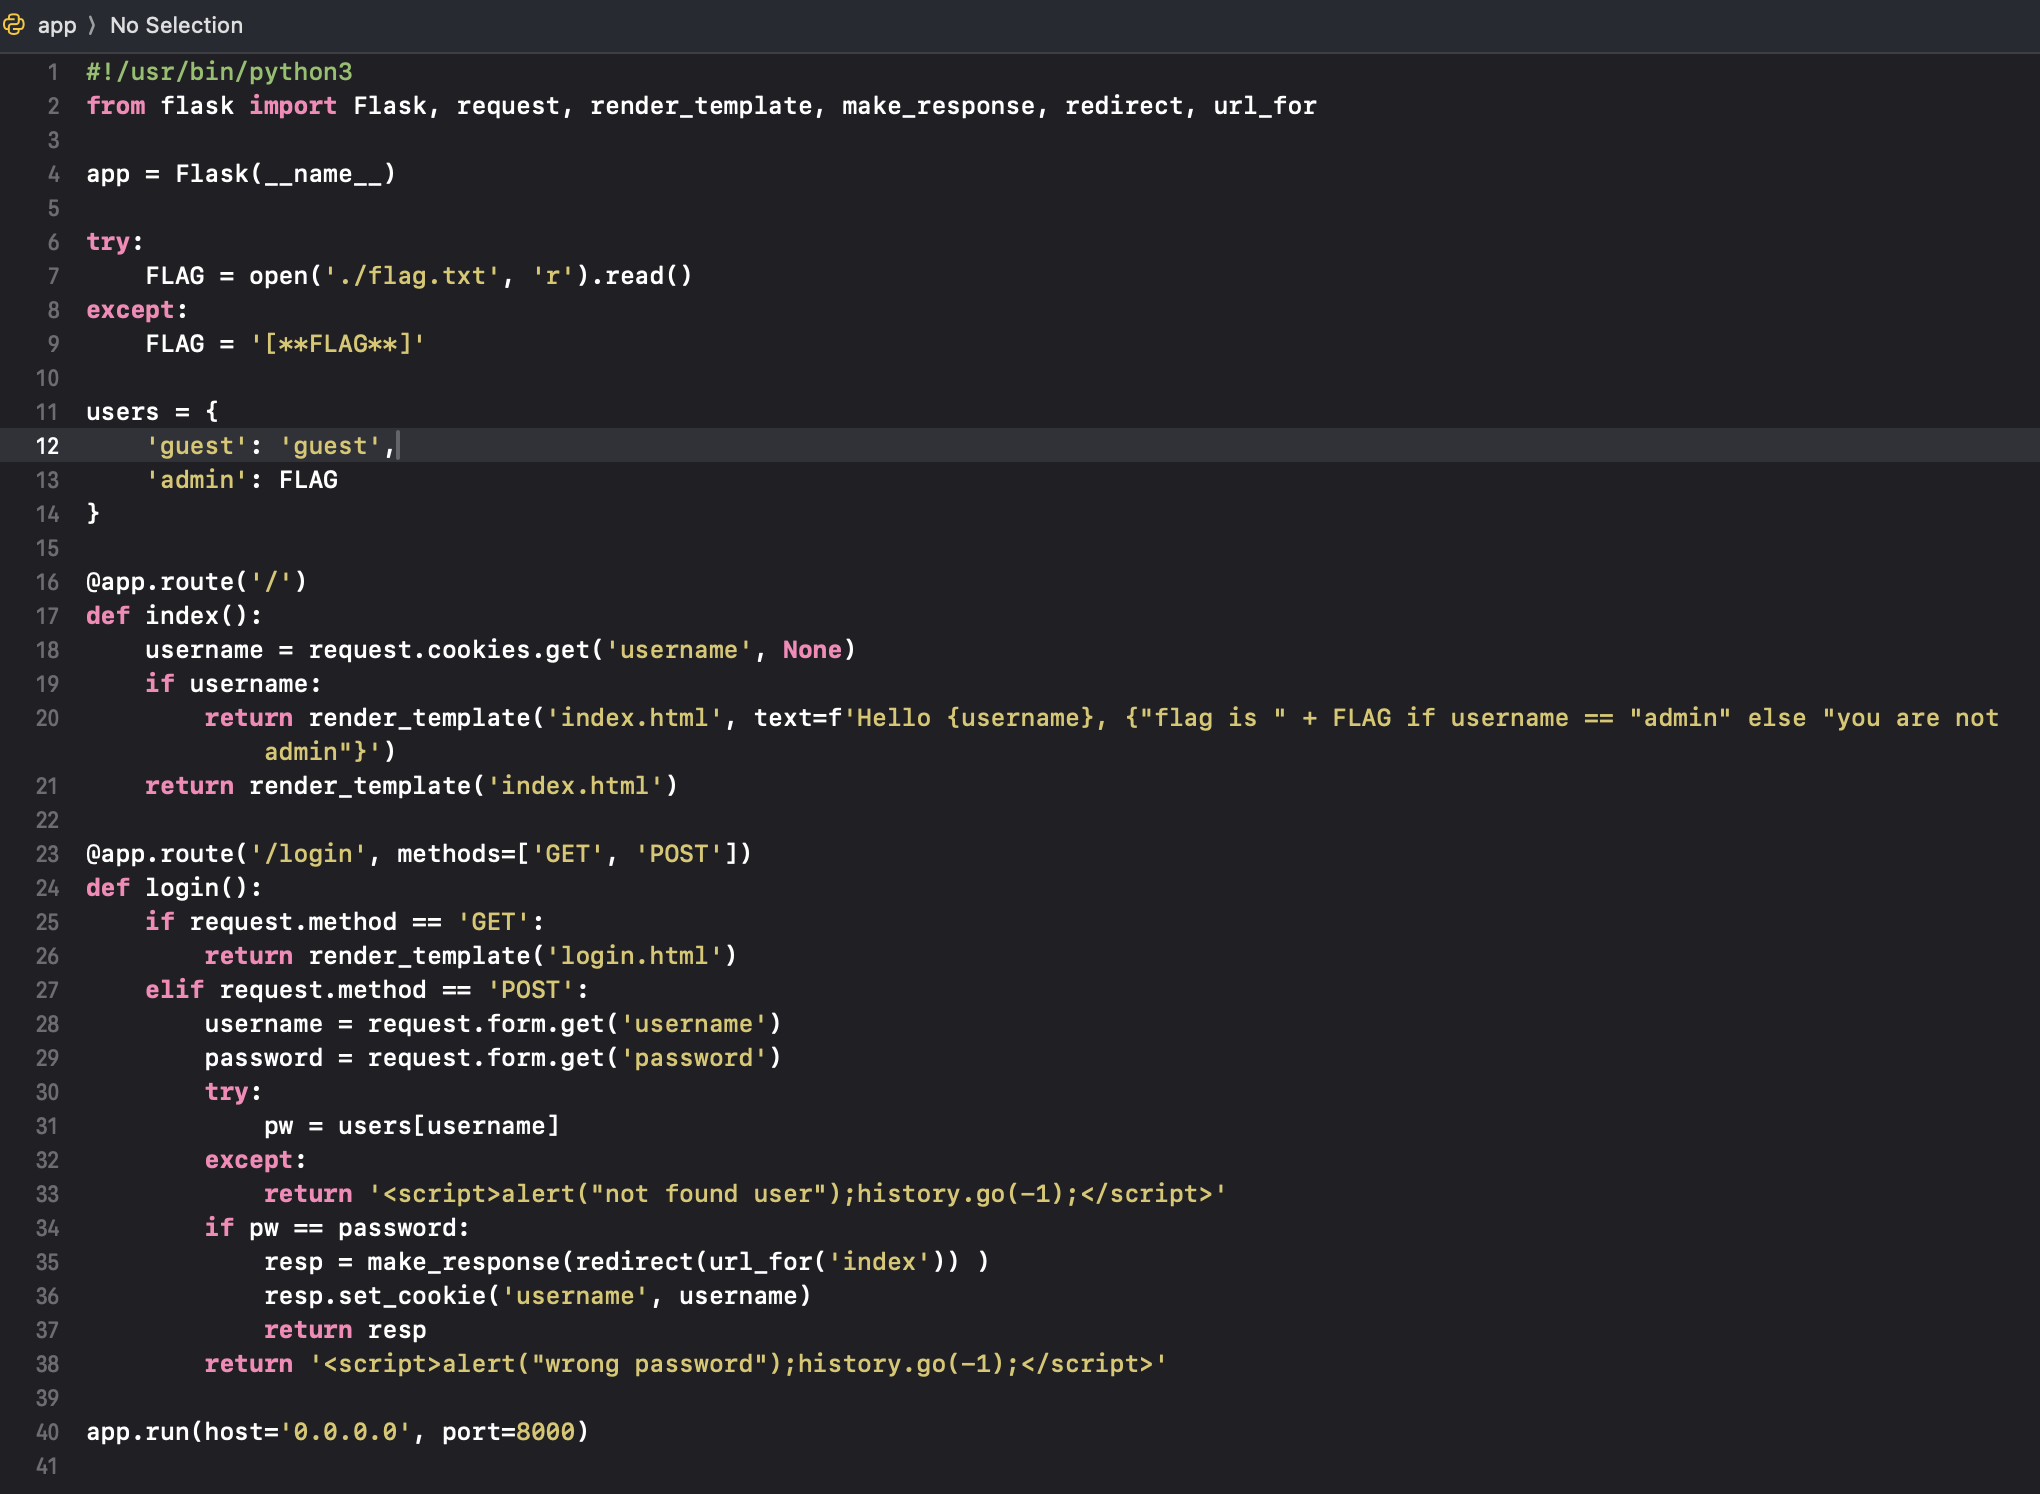Open the 'No Selection' symbol dropdown
2040x1494 pixels.
(x=176, y=25)
